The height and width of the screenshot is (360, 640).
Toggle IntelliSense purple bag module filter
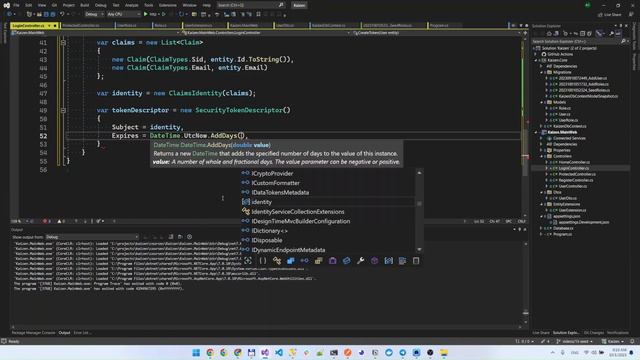333,260
